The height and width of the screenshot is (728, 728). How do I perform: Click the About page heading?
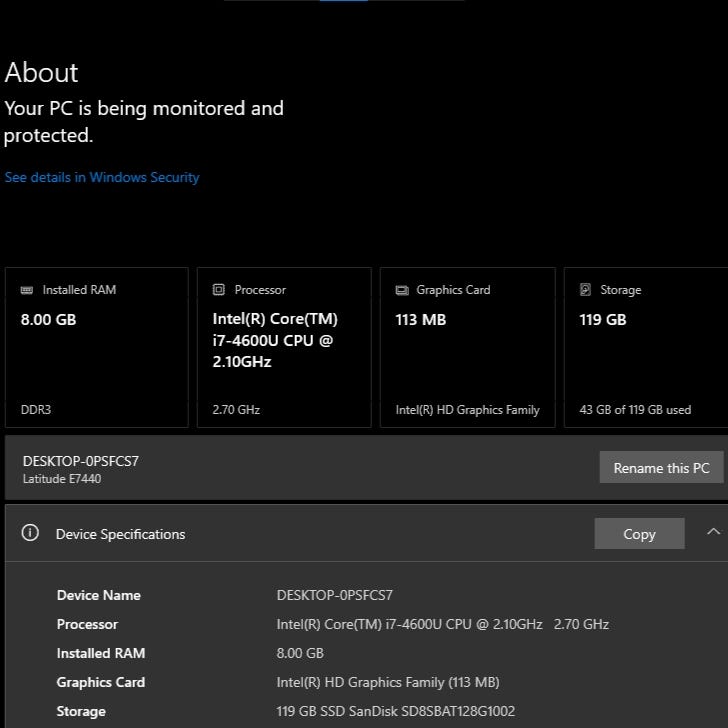tap(41, 72)
